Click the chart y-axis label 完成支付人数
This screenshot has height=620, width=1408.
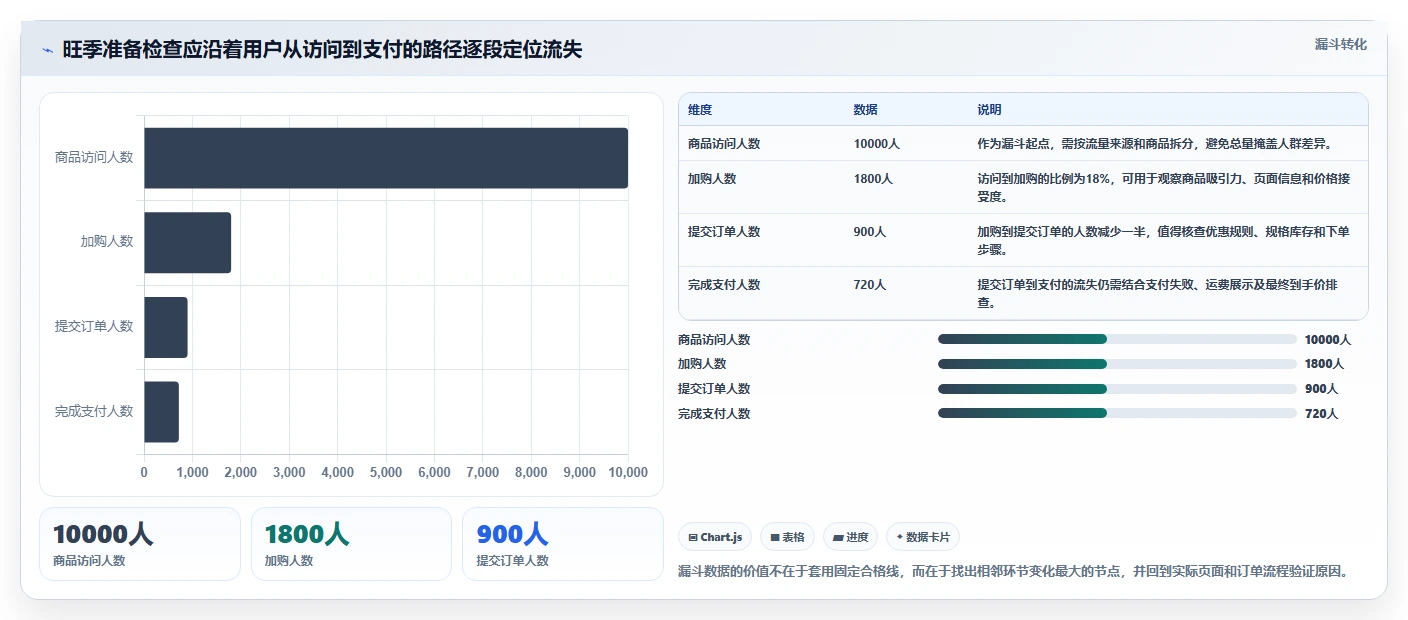click(x=94, y=411)
